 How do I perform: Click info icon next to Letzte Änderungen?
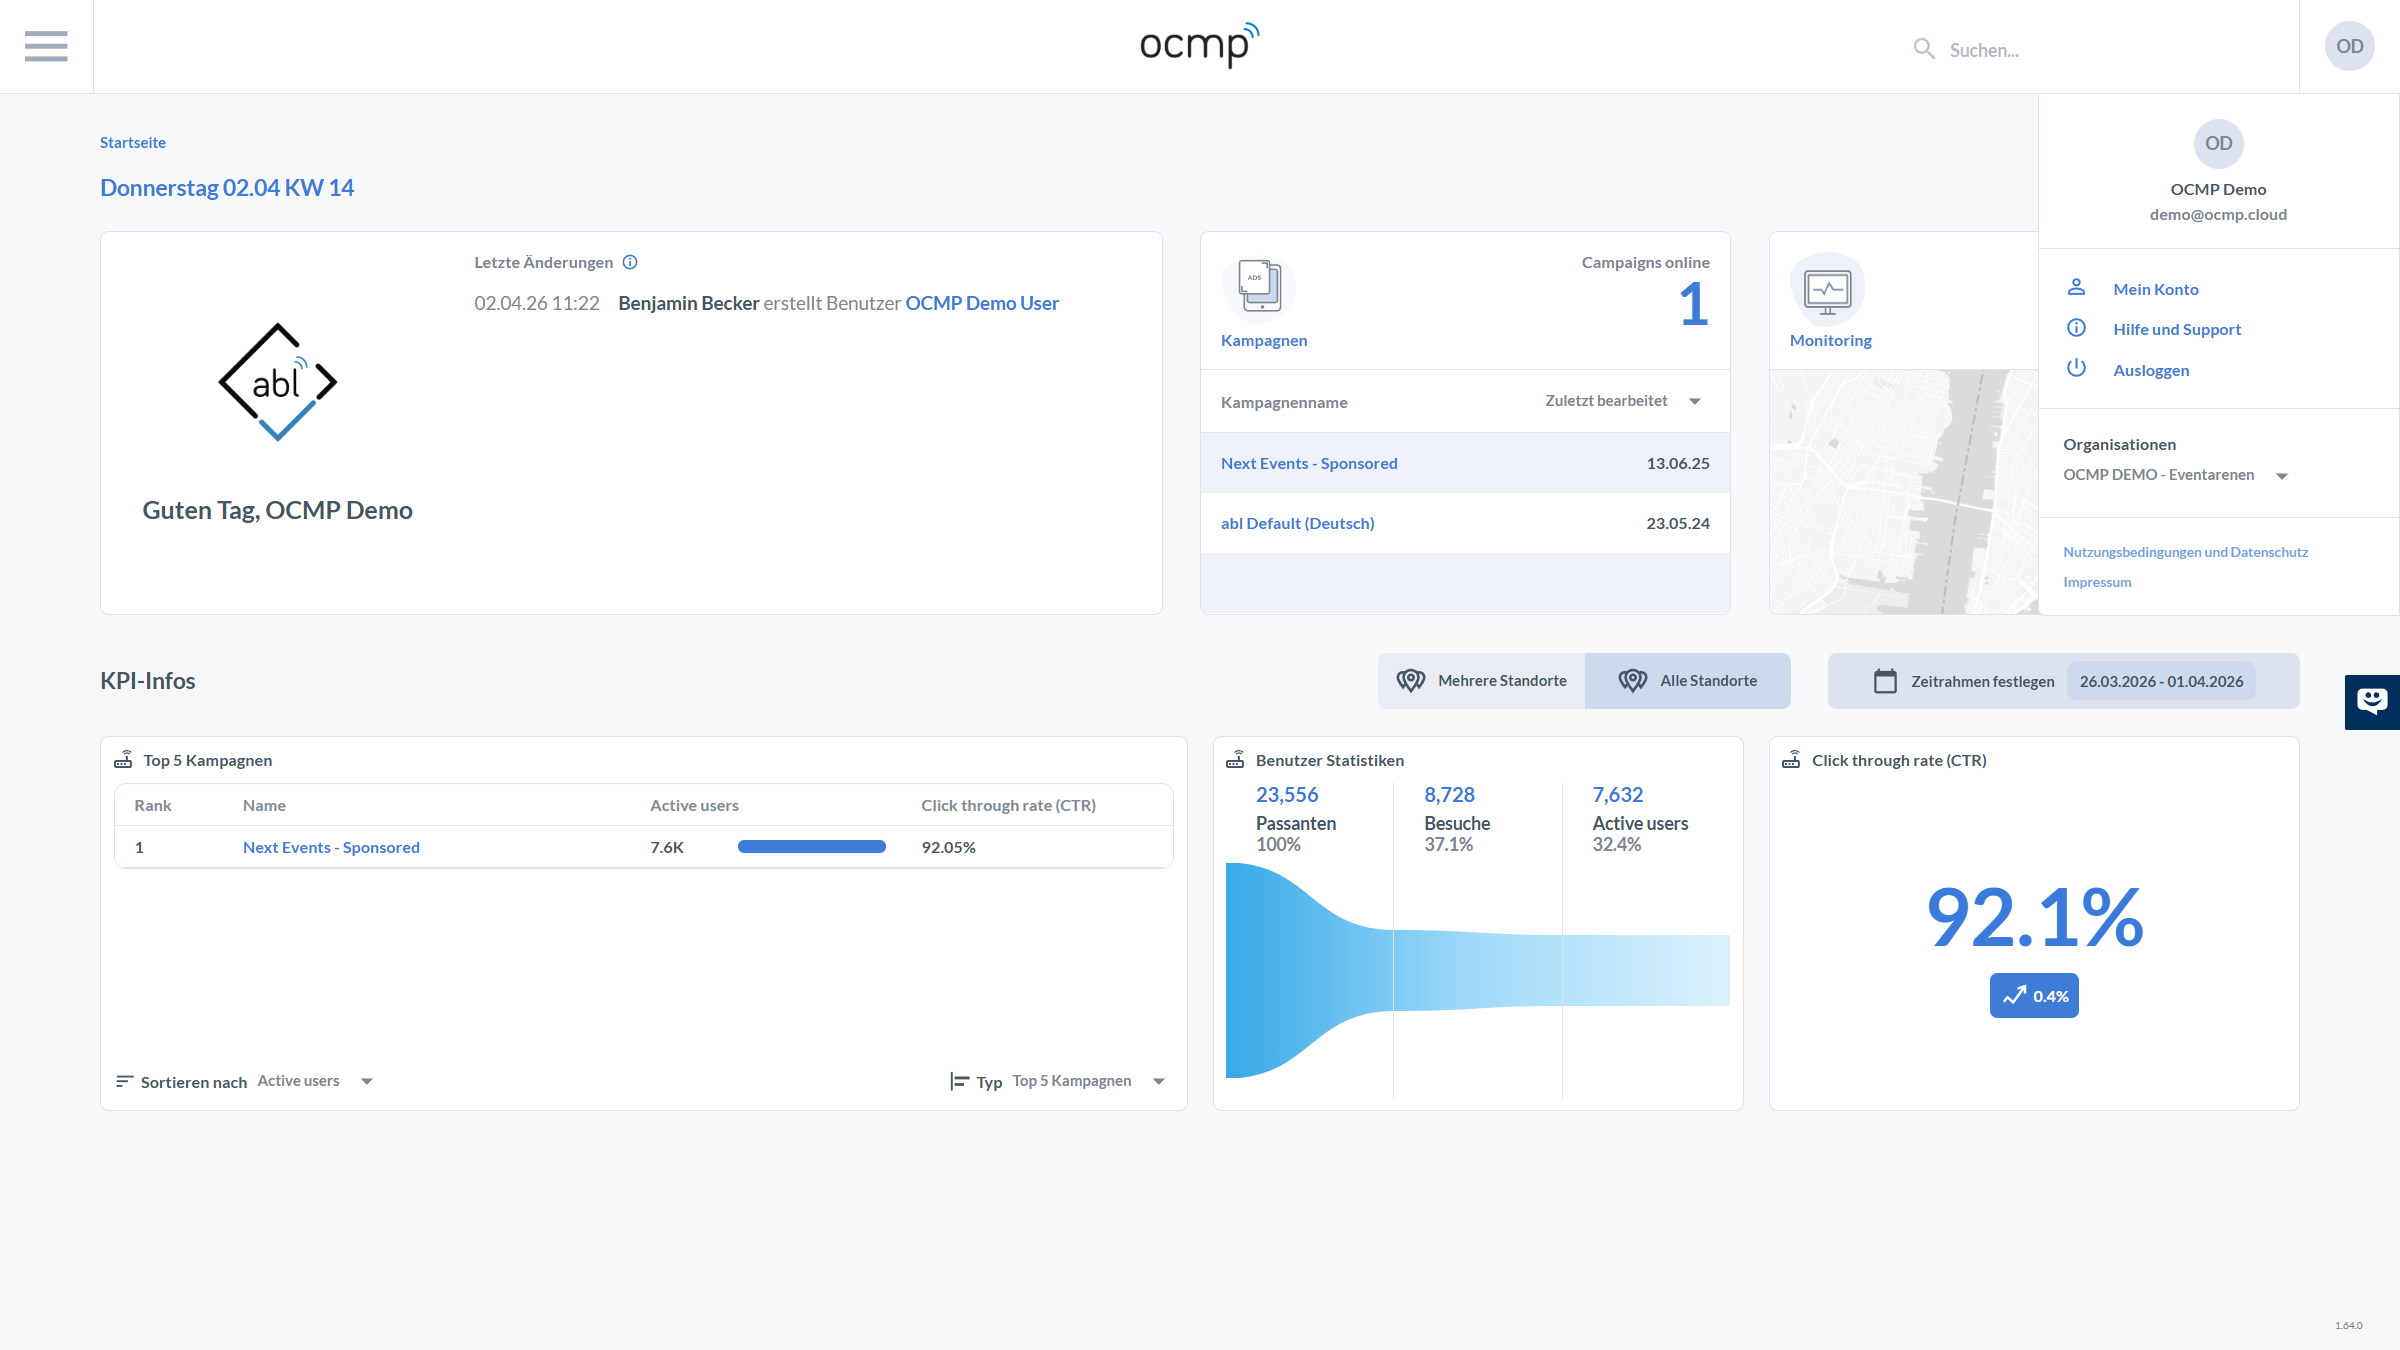click(630, 262)
